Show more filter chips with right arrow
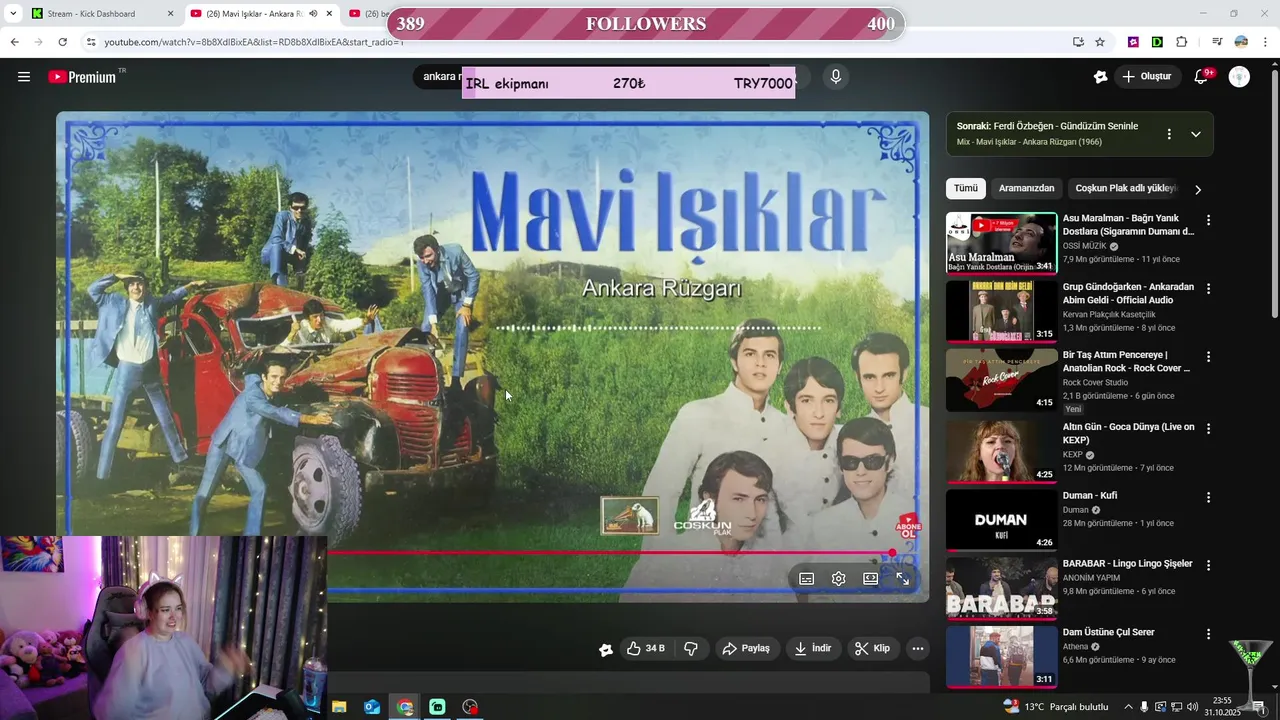The width and height of the screenshot is (1280, 720). [1198, 189]
